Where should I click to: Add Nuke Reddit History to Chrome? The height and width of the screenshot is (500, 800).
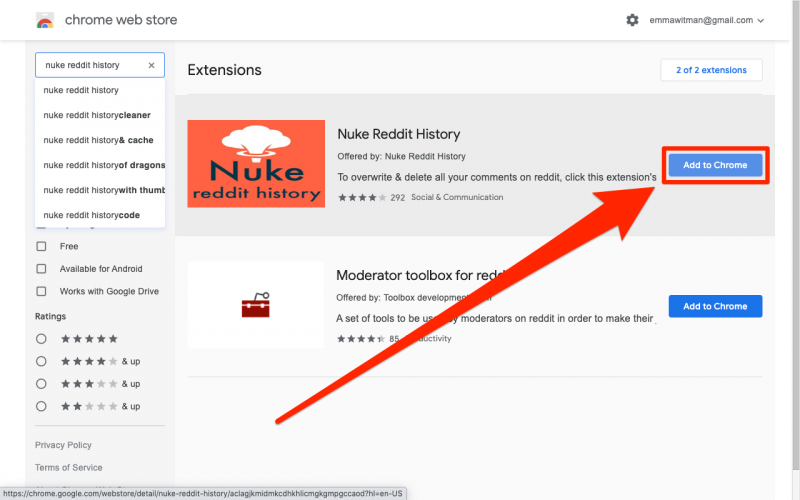click(x=715, y=165)
